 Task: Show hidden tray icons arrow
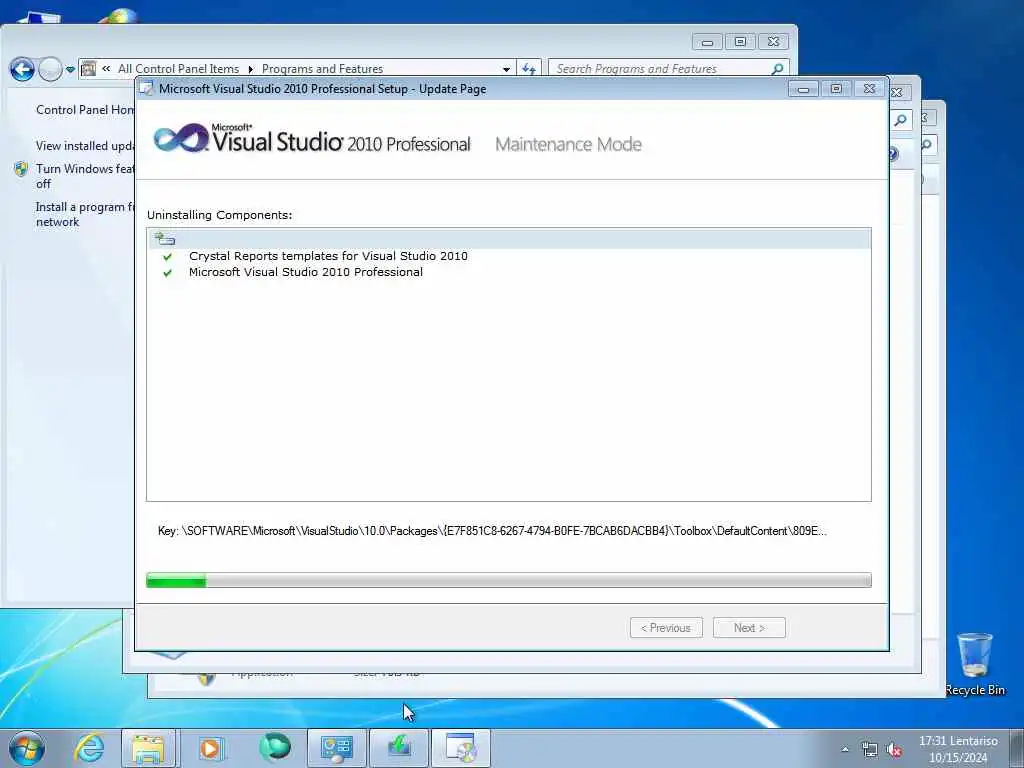[845, 750]
